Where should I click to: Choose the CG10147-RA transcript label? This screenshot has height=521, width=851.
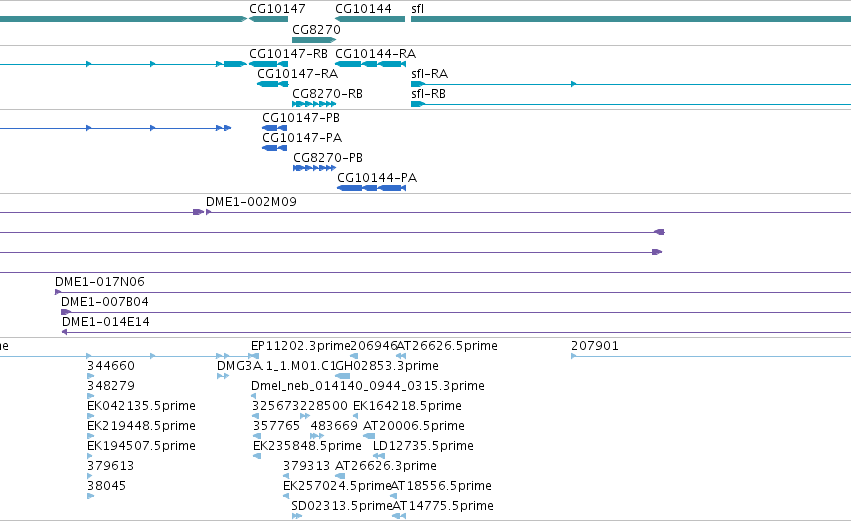pyautogui.click(x=297, y=74)
